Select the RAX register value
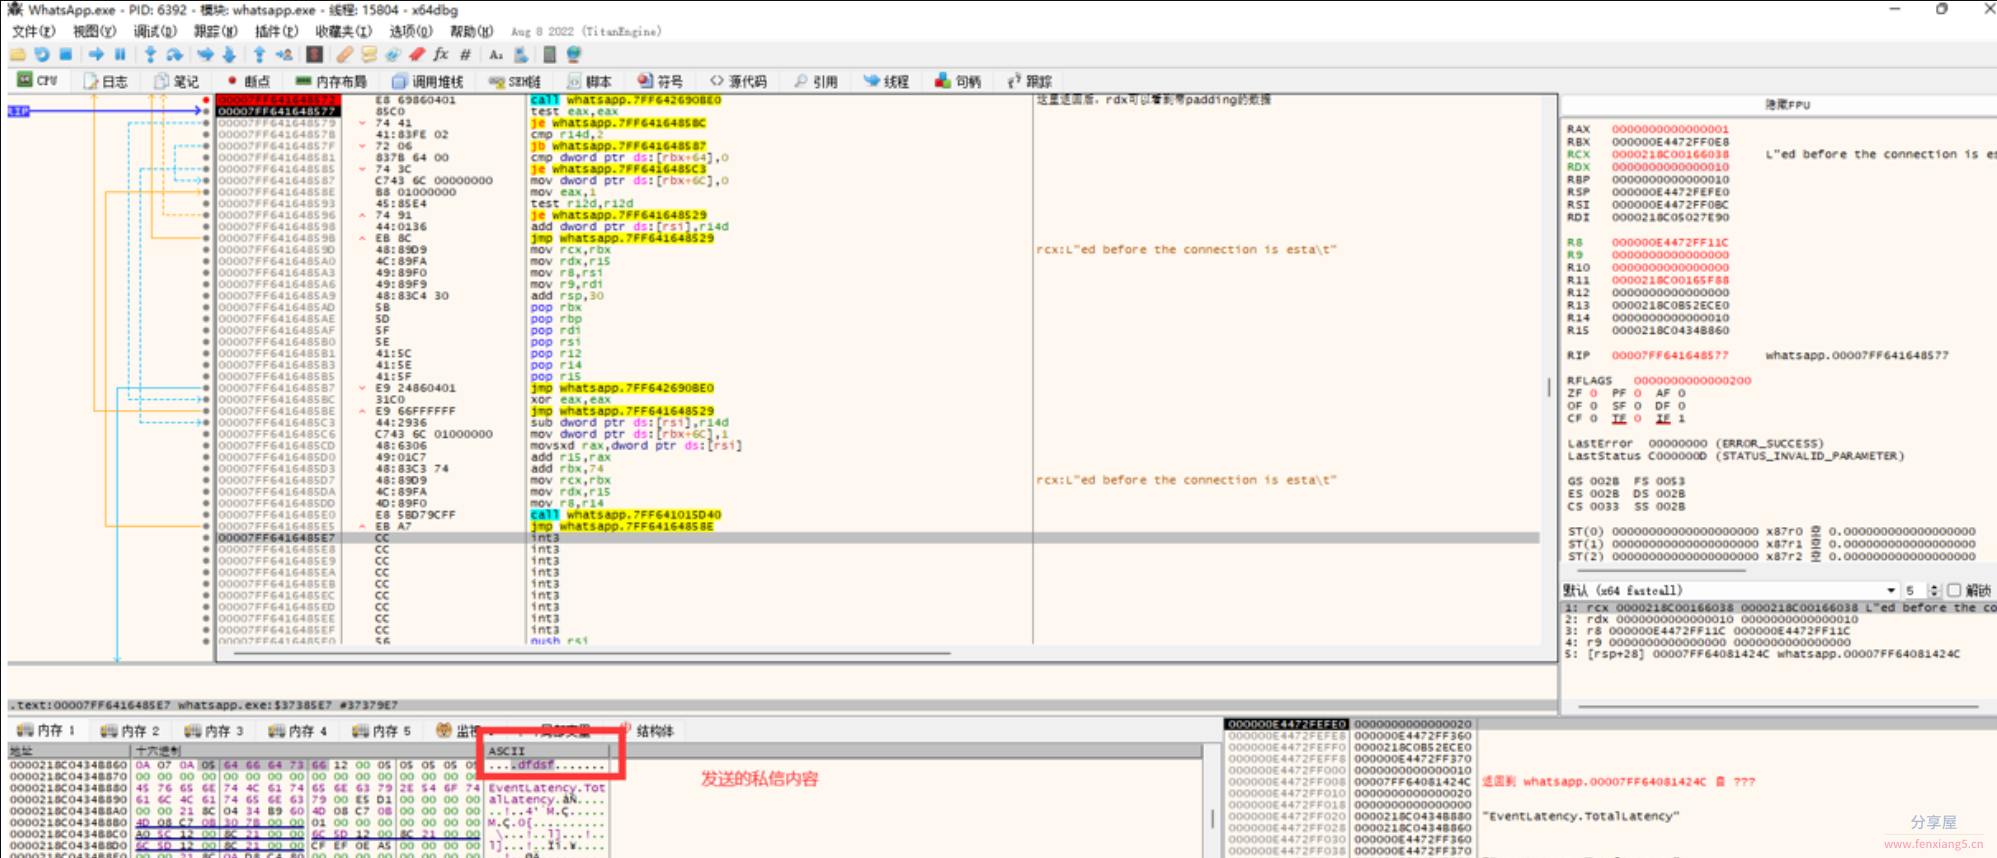The width and height of the screenshot is (1997, 858). point(1669,129)
